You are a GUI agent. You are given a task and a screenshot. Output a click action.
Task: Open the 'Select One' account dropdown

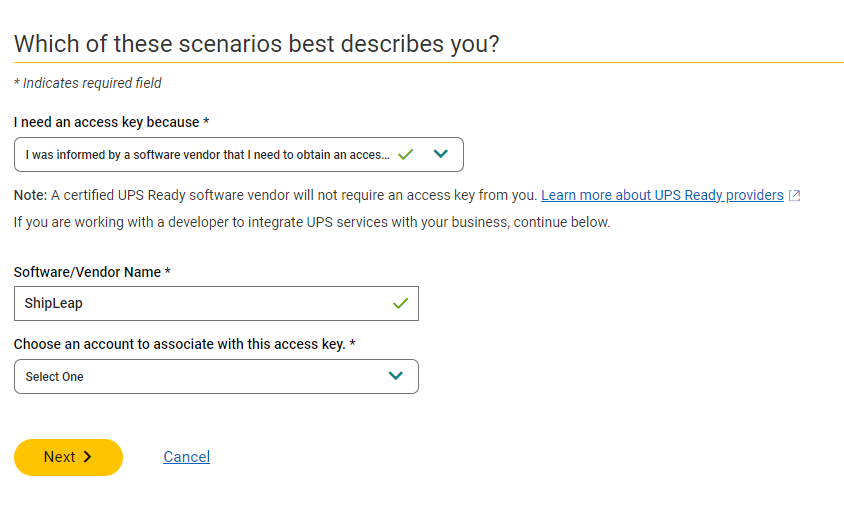(x=200, y=376)
